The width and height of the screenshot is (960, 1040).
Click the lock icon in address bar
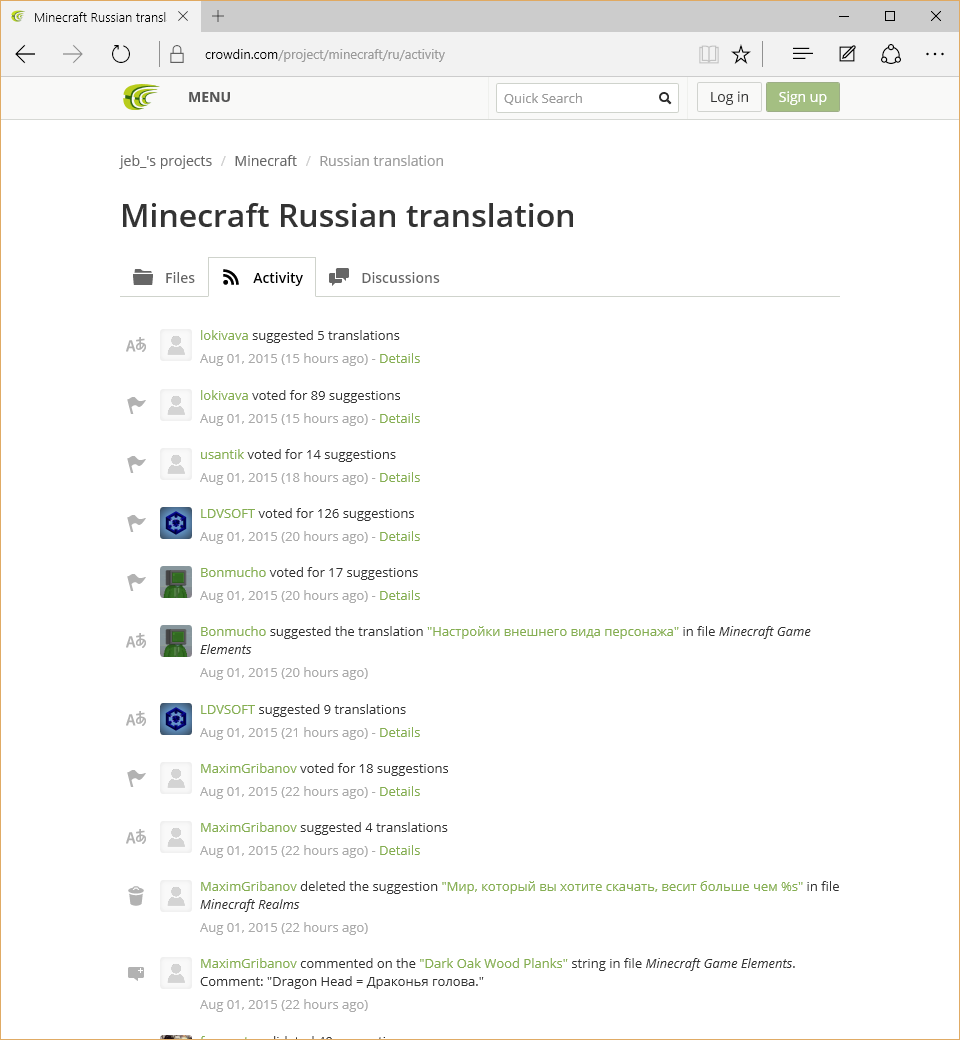[x=176, y=54]
